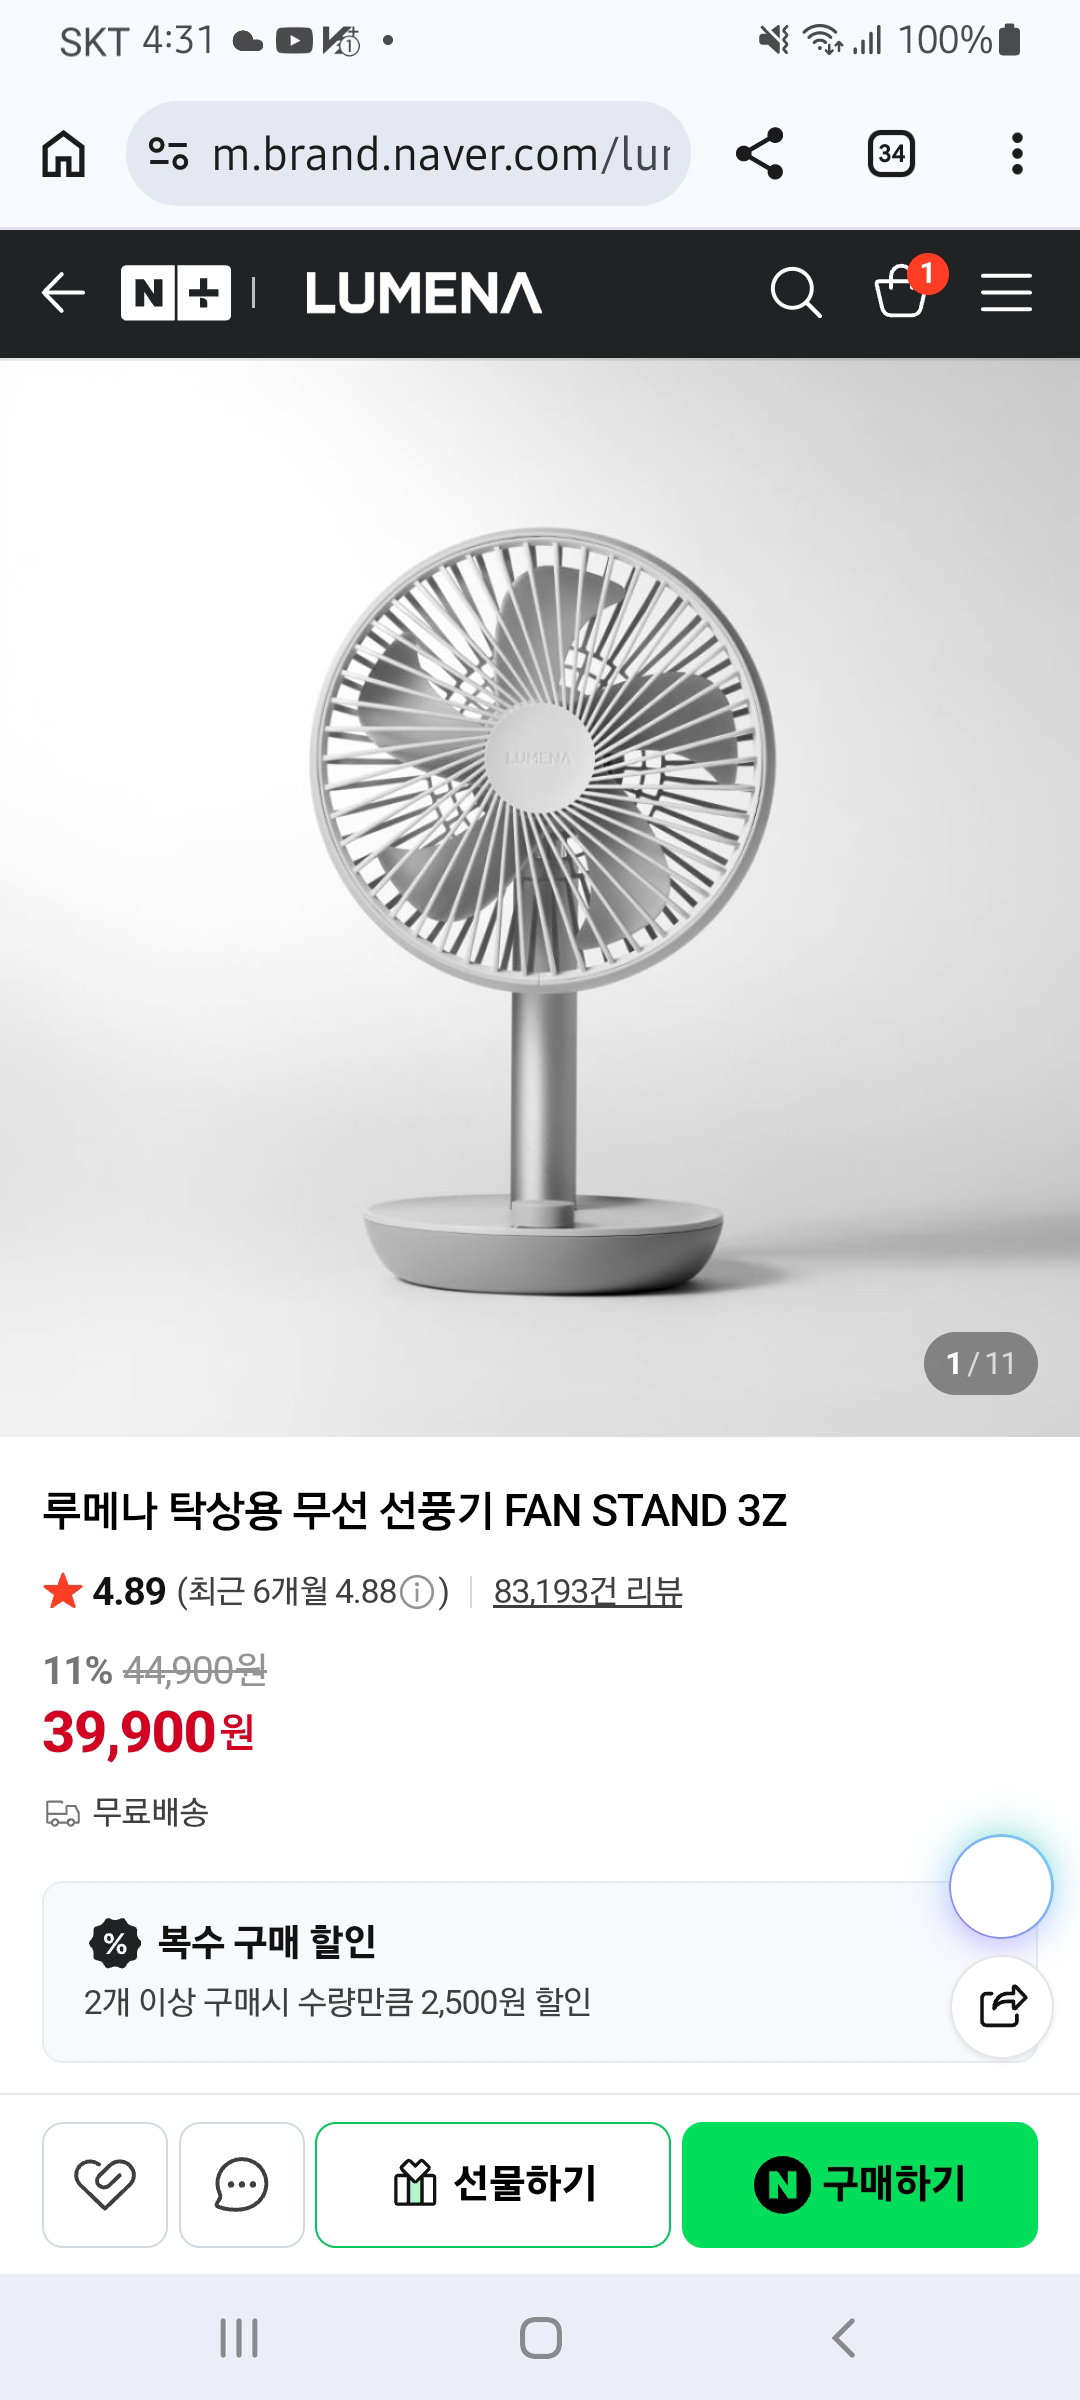1080x2400 pixels.
Task: Open site settings icon in address bar
Action: 168,154
